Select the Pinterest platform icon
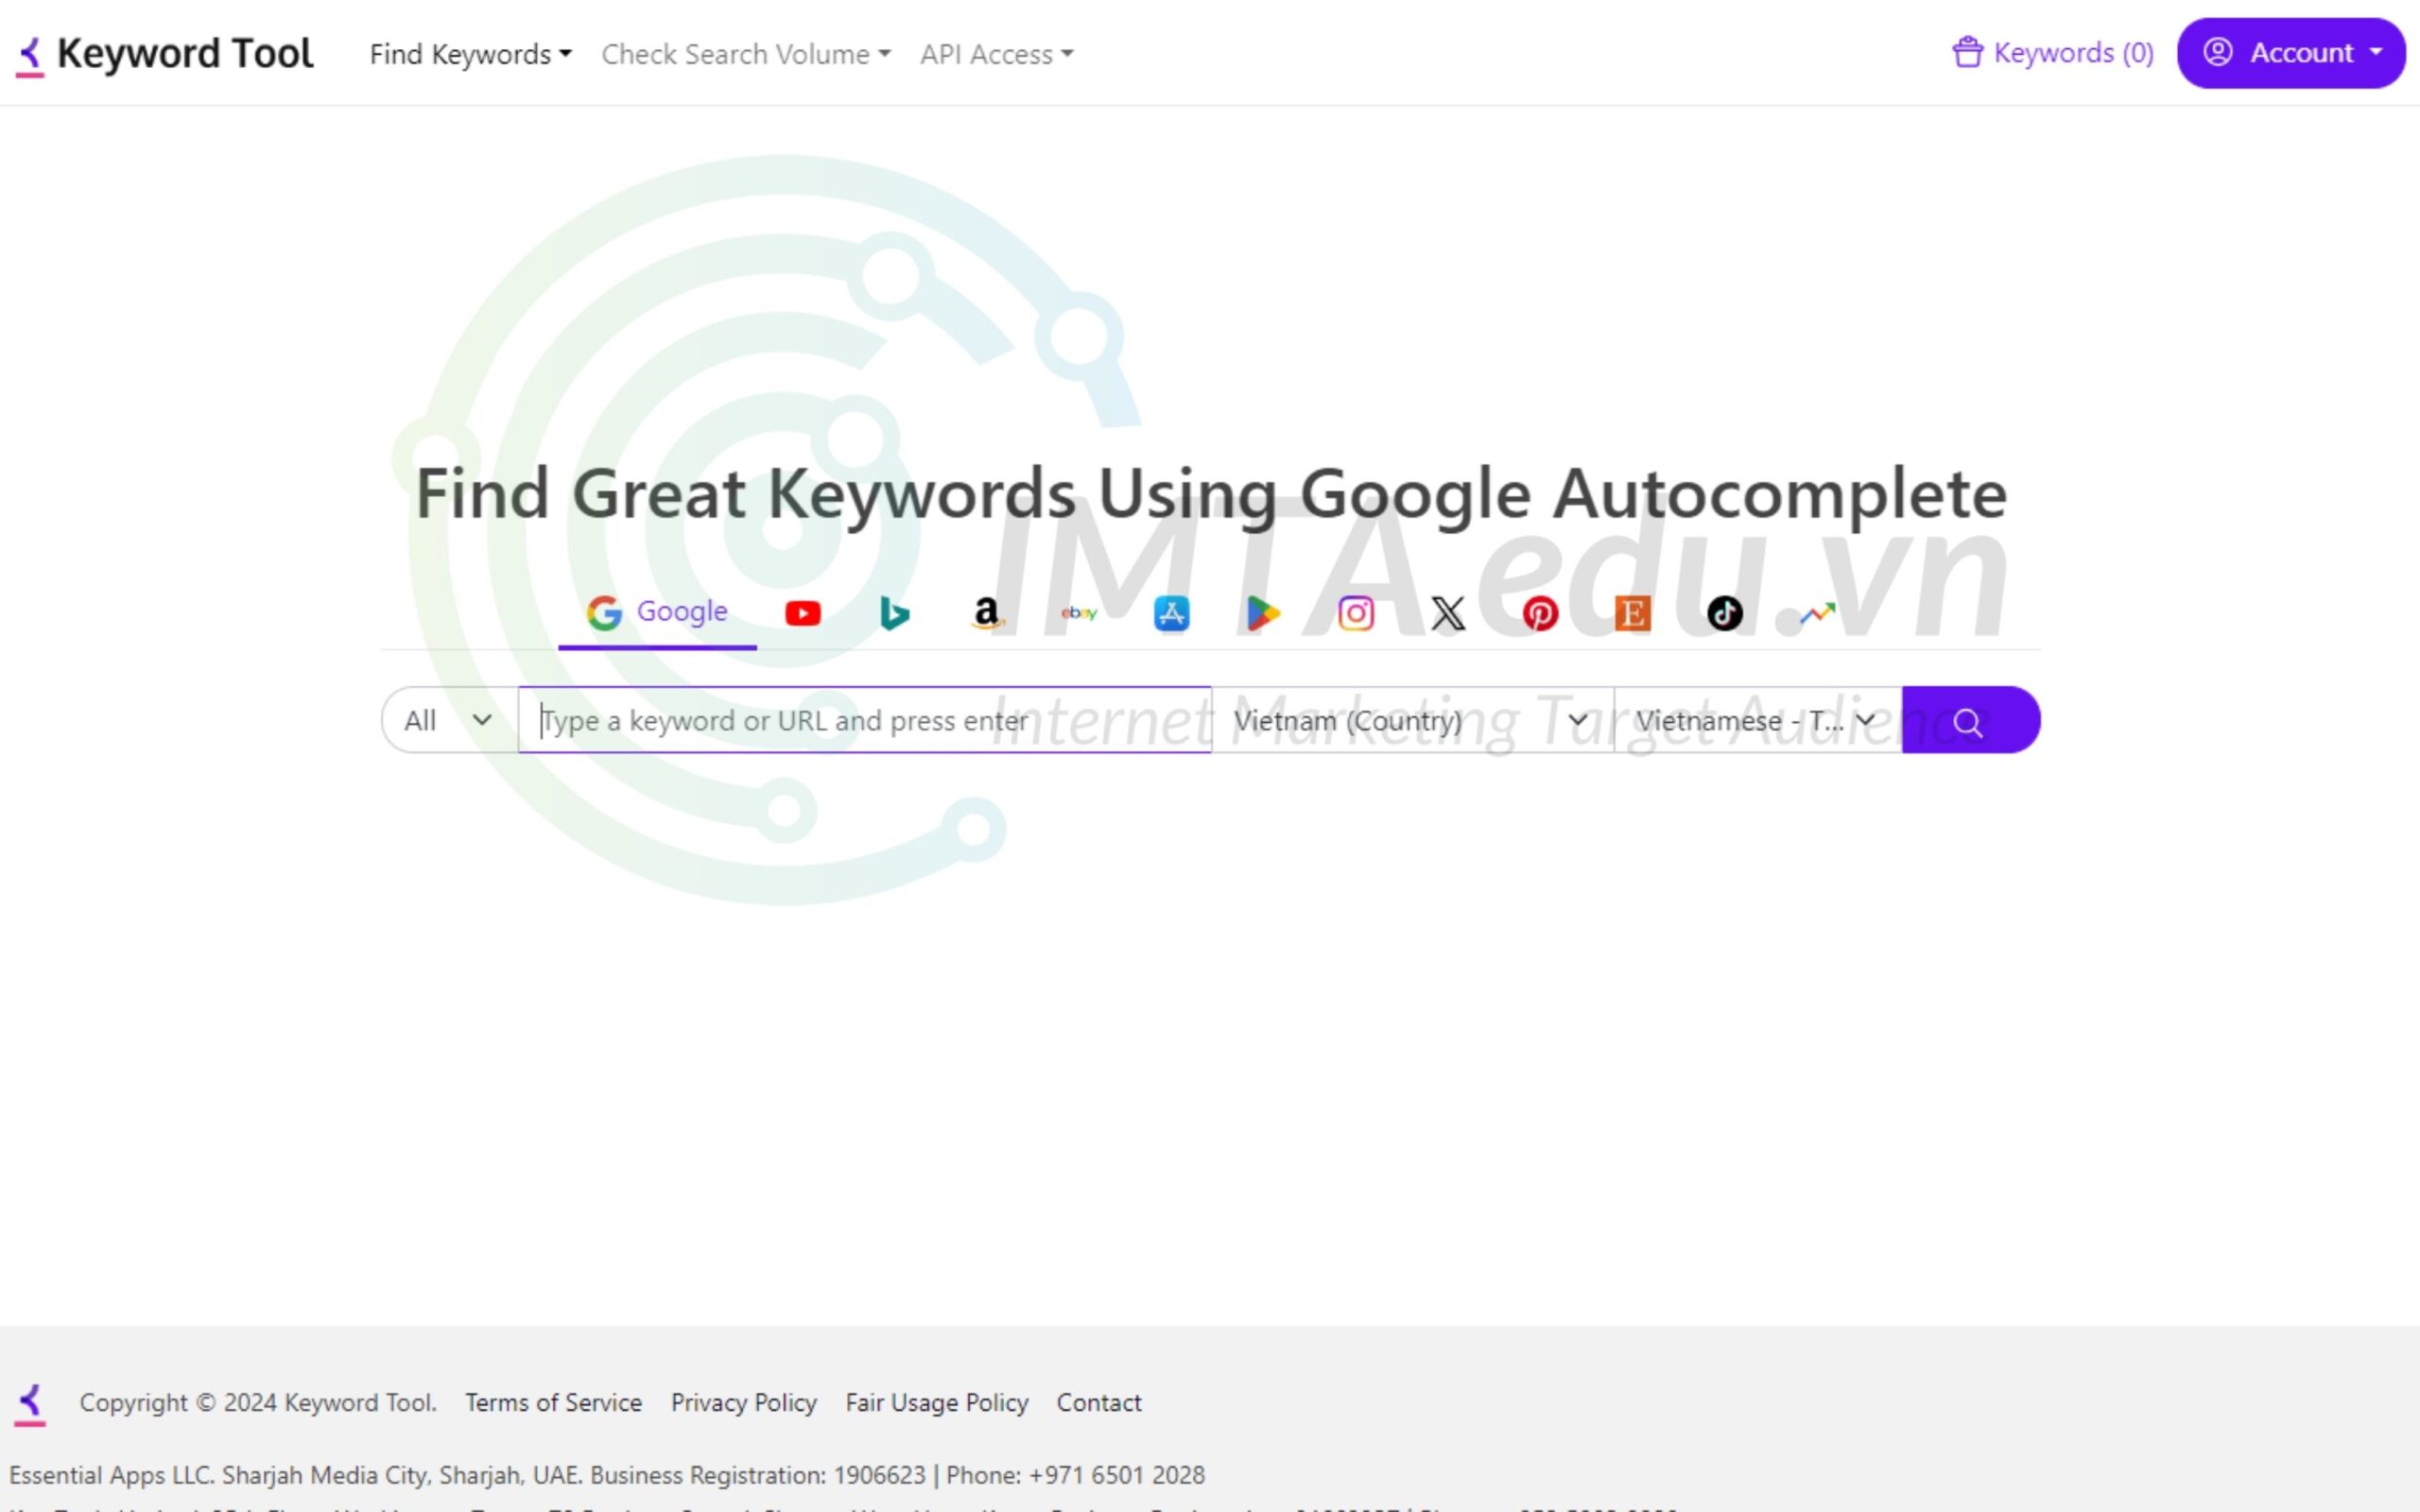The image size is (2420, 1512). [1538, 613]
